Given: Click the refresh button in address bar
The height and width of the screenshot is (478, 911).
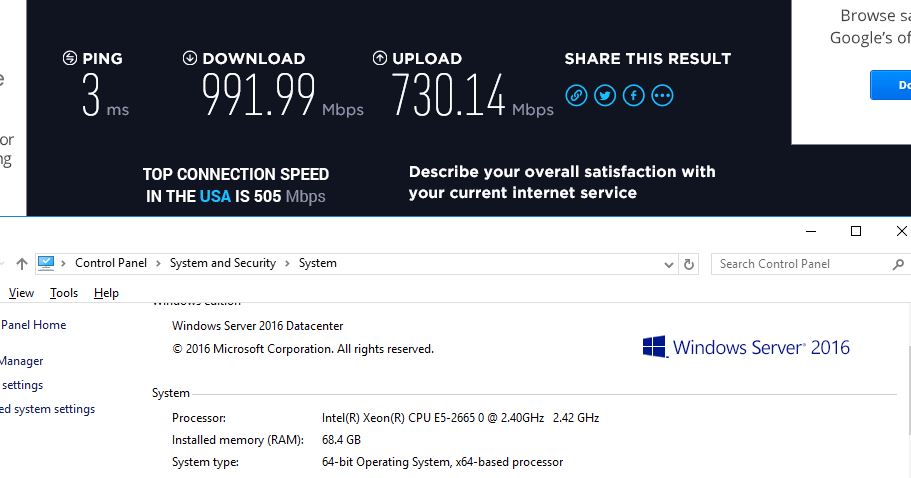Looking at the screenshot, I should 688,264.
